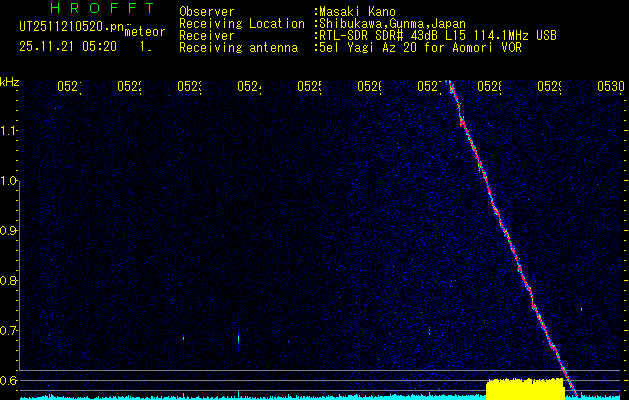Viewport: 629px width, 400px height.
Task: Click the kHz axis unit label
Action: pos(9,81)
